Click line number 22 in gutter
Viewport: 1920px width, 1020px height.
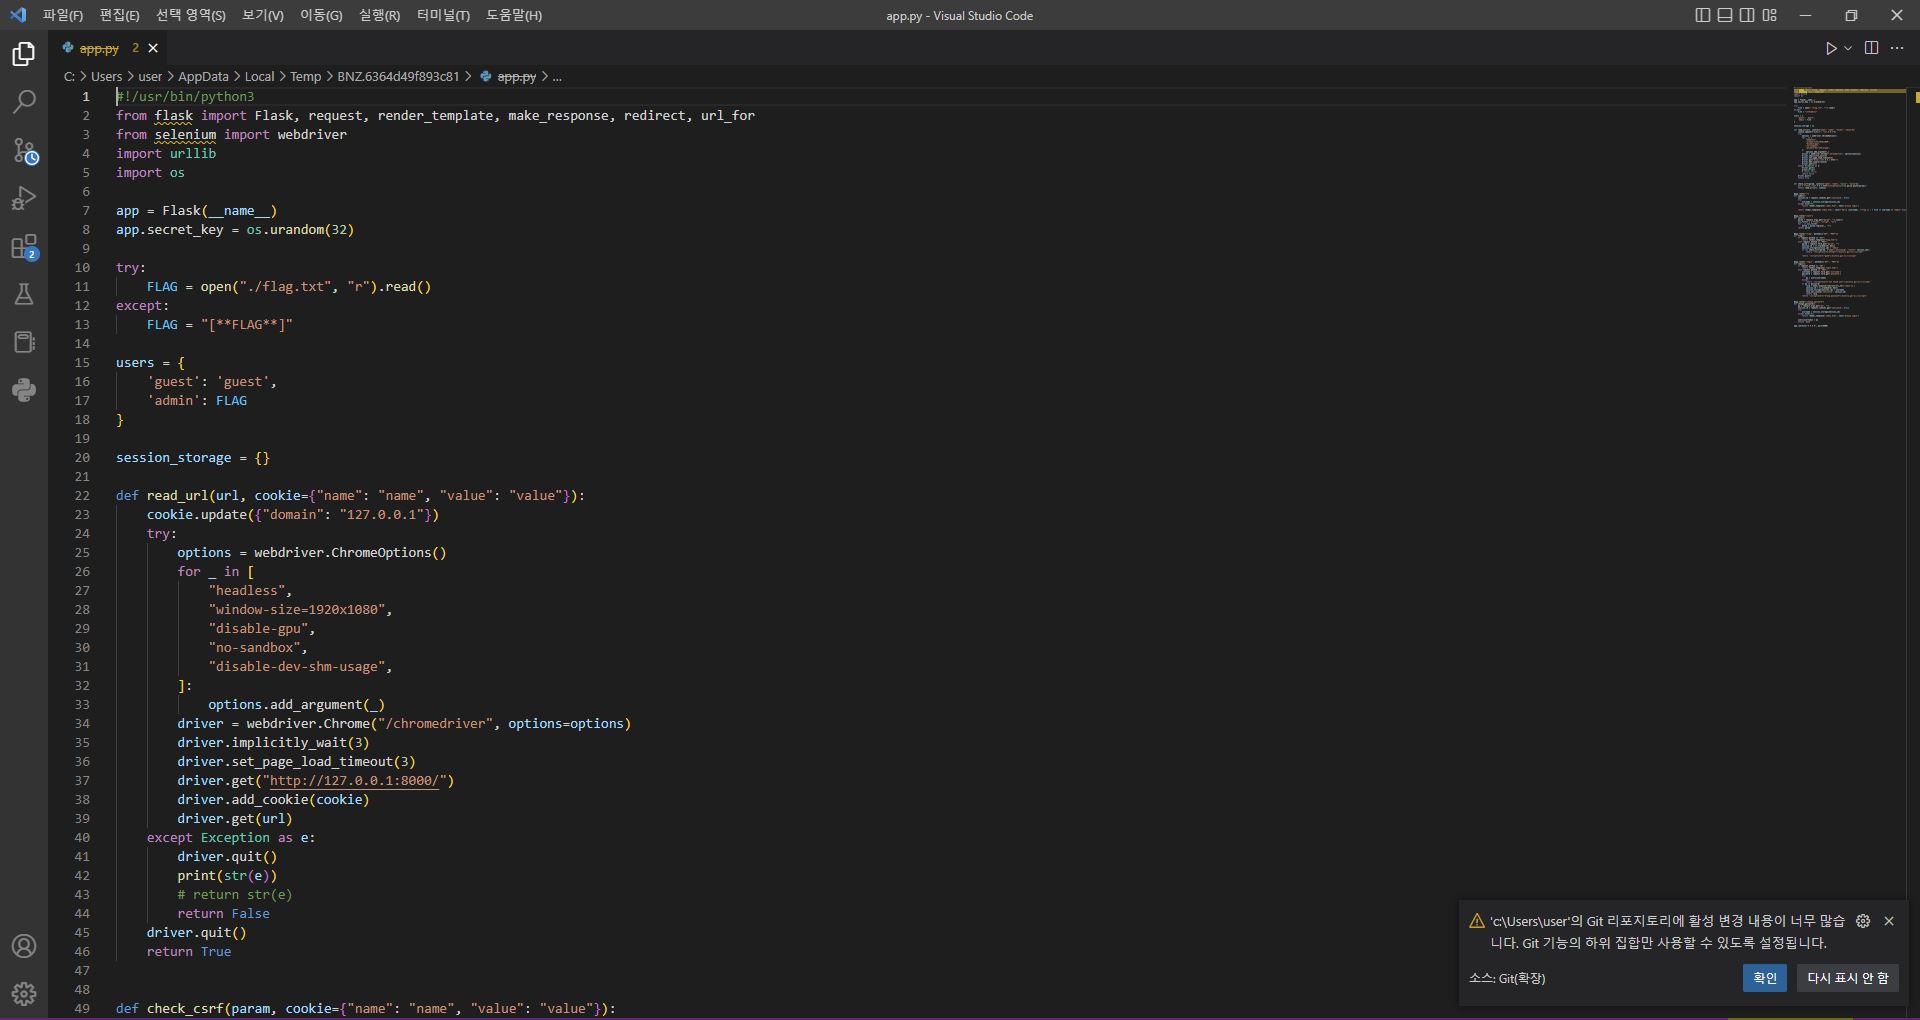coord(82,496)
